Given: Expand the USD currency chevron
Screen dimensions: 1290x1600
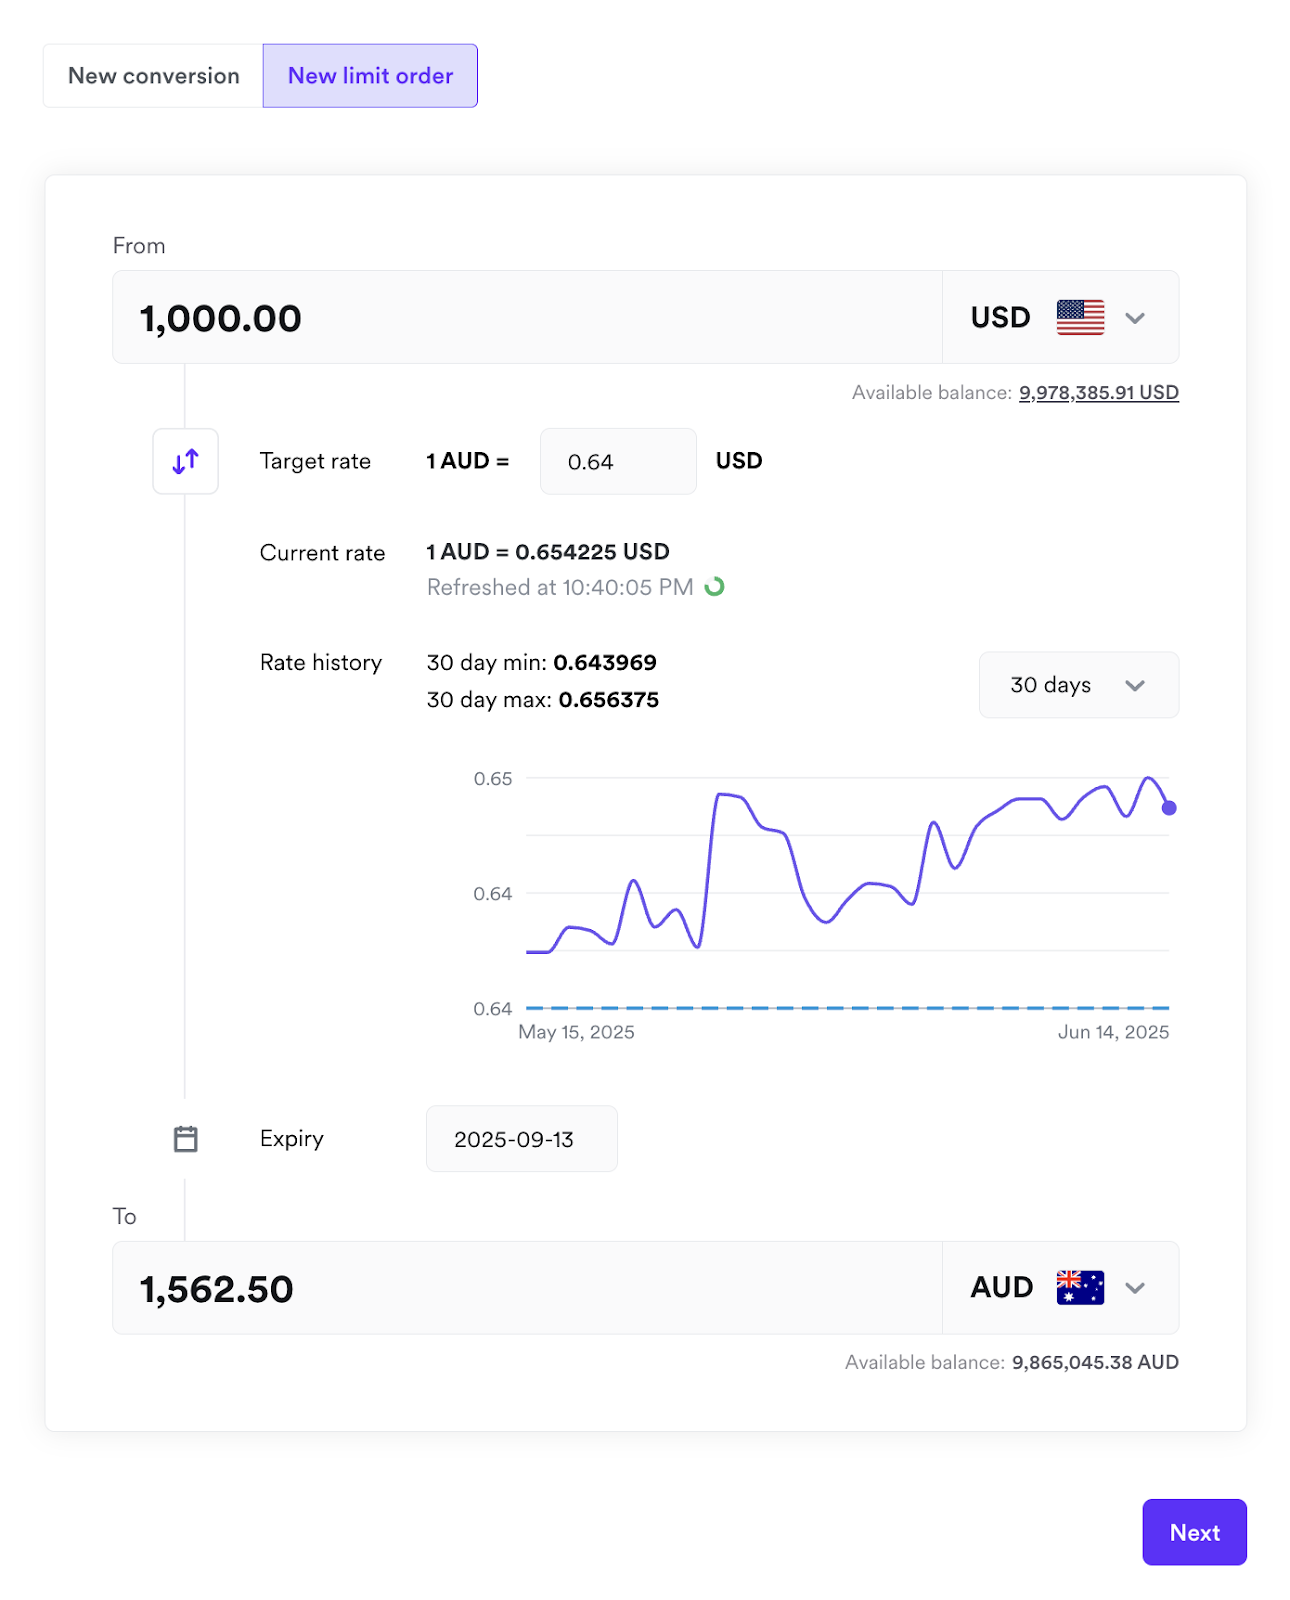Looking at the screenshot, I should 1134,318.
